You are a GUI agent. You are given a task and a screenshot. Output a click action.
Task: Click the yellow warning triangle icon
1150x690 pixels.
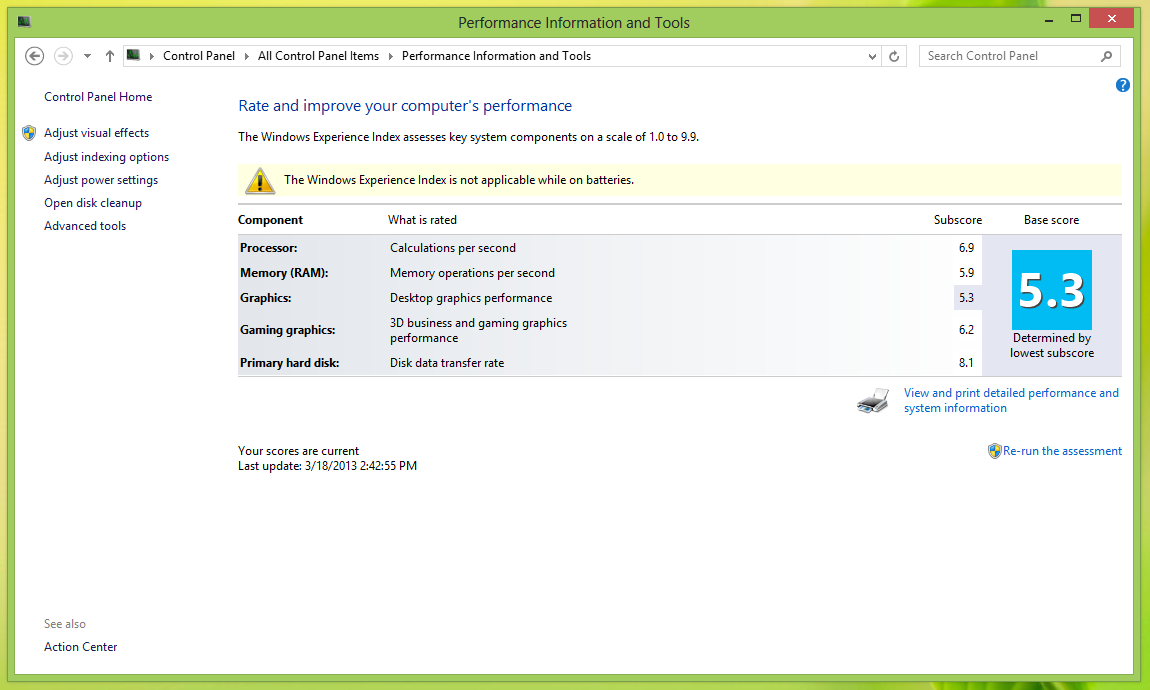pyautogui.click(x=260, y=180)
